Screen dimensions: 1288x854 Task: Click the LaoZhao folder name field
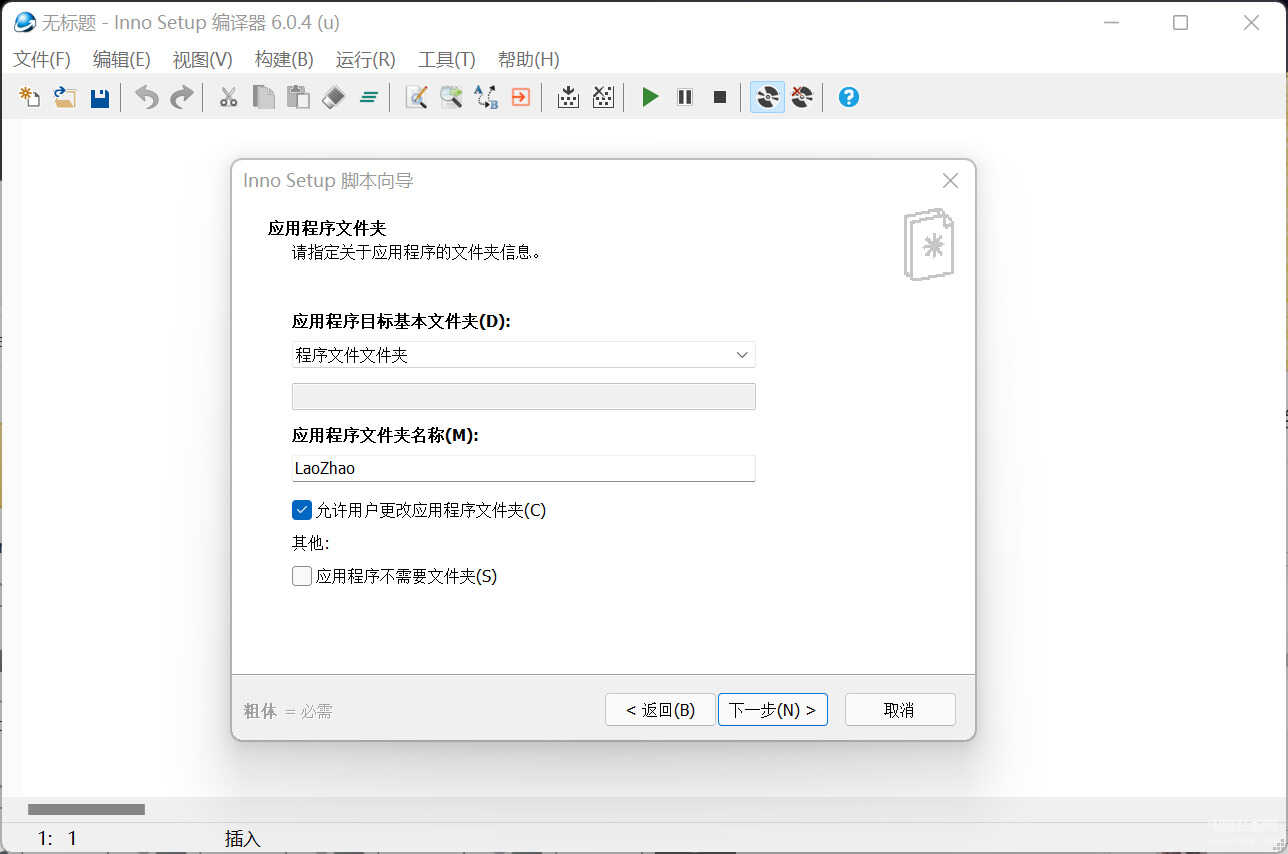(523, 468)
